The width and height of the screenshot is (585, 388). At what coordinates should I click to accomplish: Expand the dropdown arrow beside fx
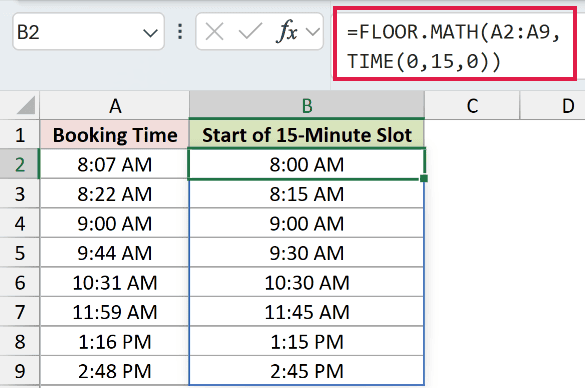[313, 32]
